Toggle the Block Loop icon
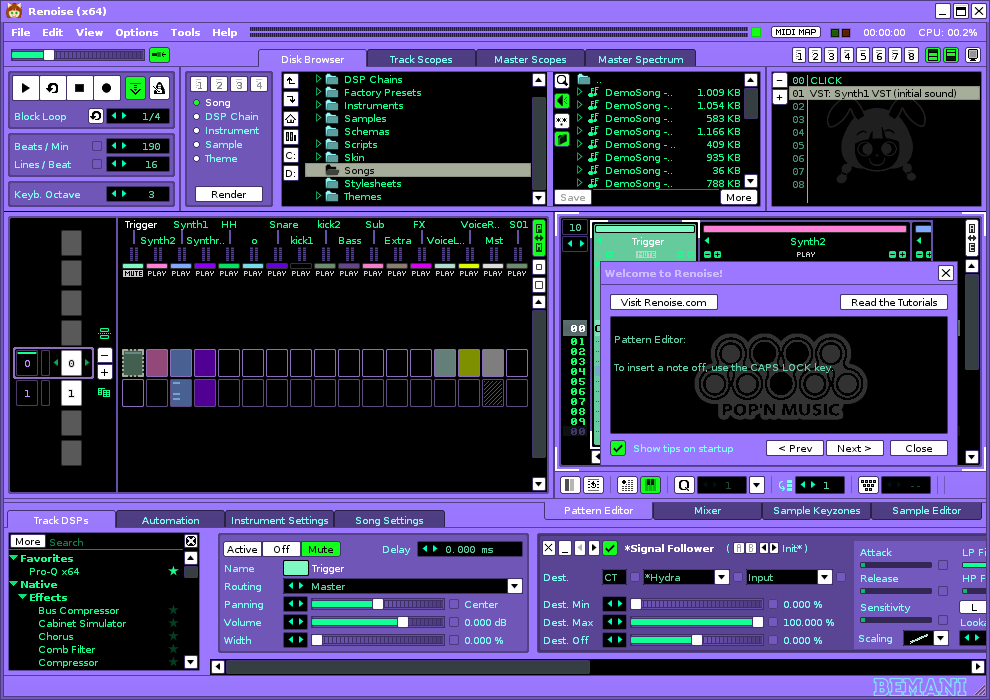 click(95, 116)
